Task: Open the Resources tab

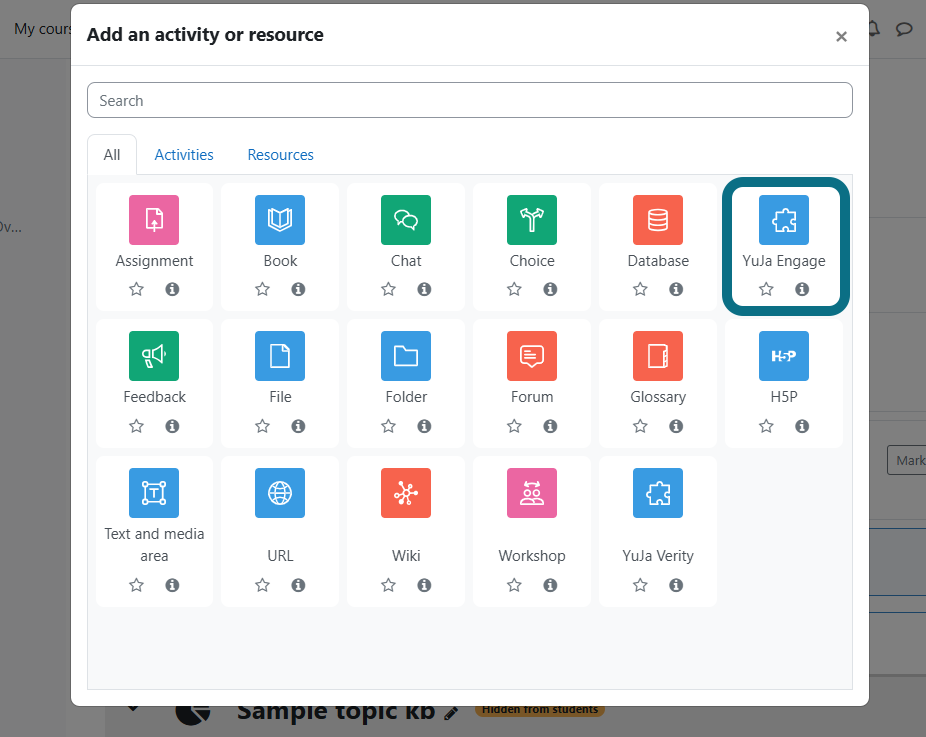Action: click(x=281, y=155)
